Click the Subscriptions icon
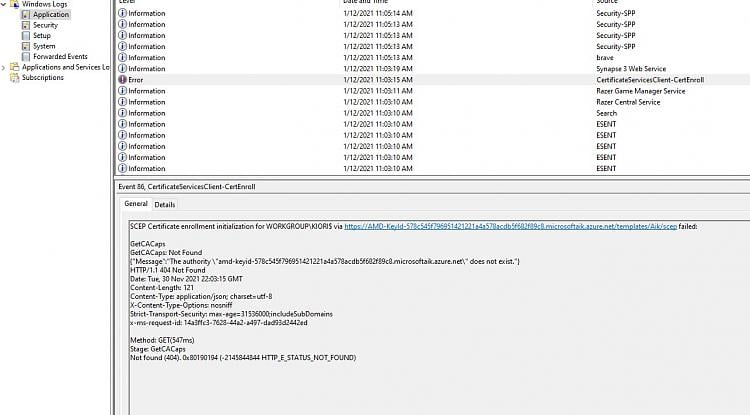750x415 pixels. pos(15,77)
